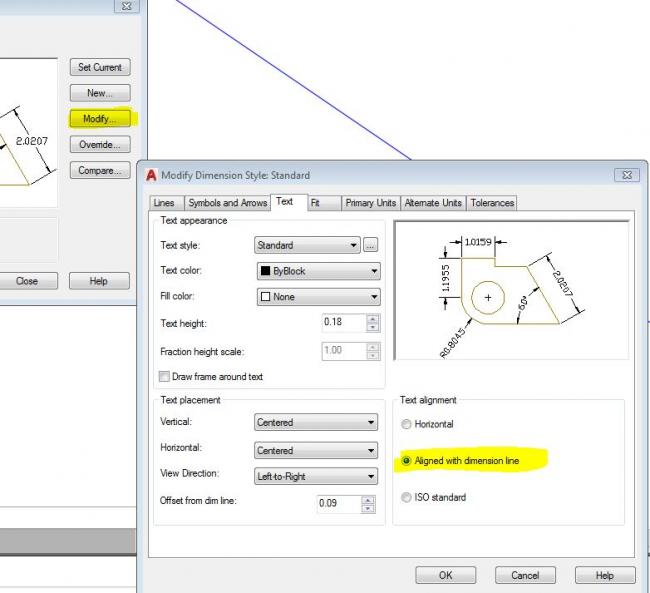Decrease Offset from dim line value
650x593 pixels.
pyautogui.click(x=368, y=509)
